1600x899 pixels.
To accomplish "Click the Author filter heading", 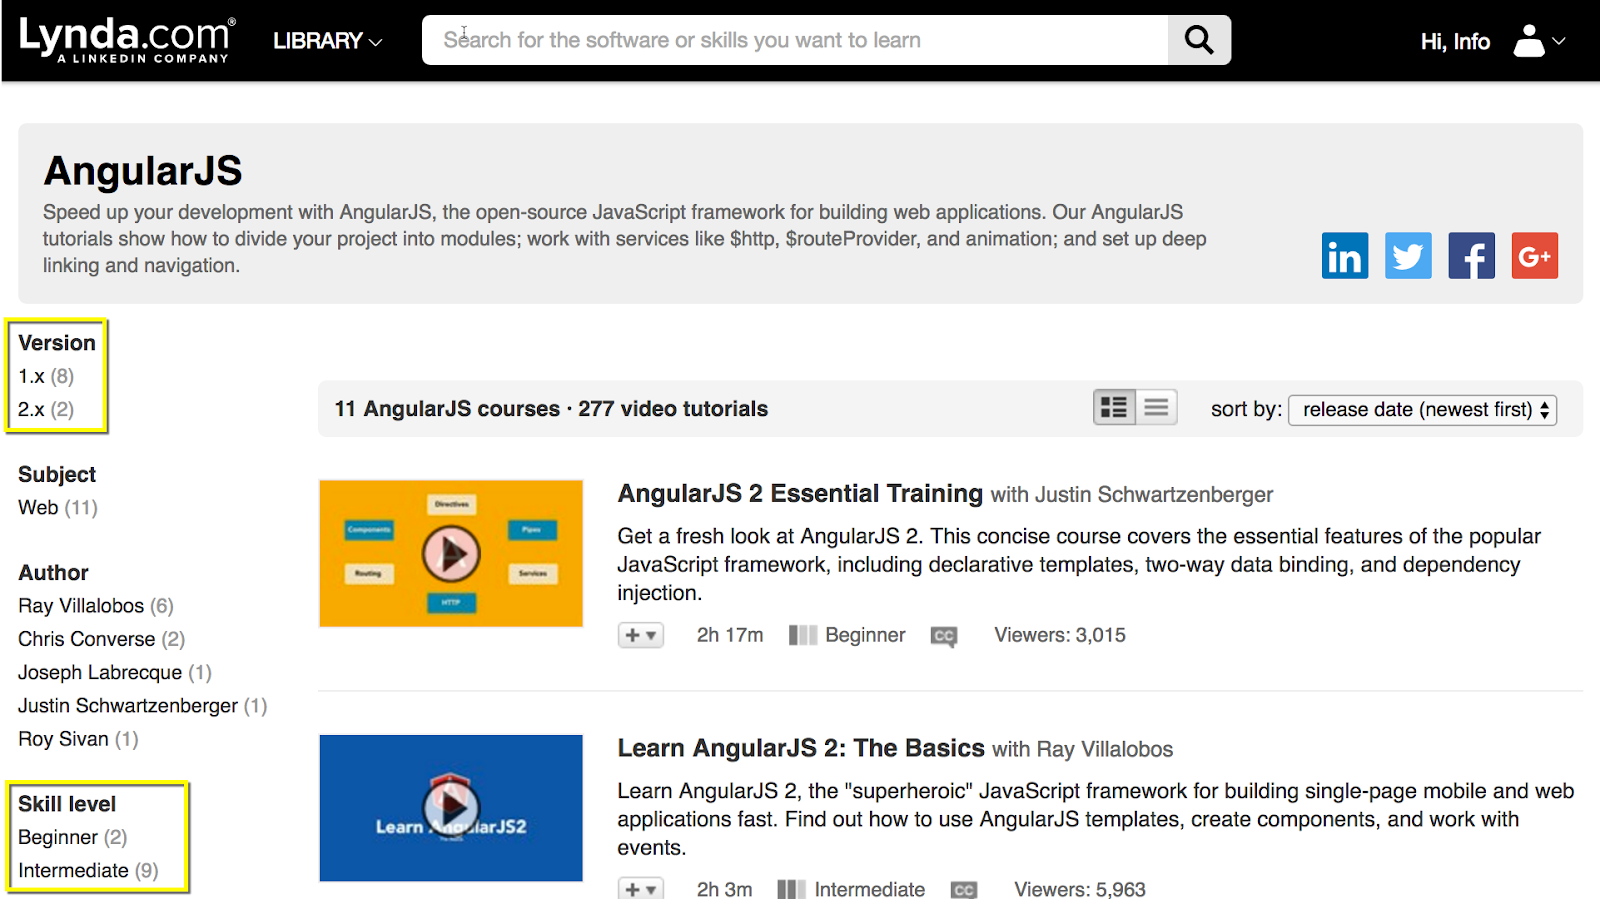I will [x=53, y=572].
